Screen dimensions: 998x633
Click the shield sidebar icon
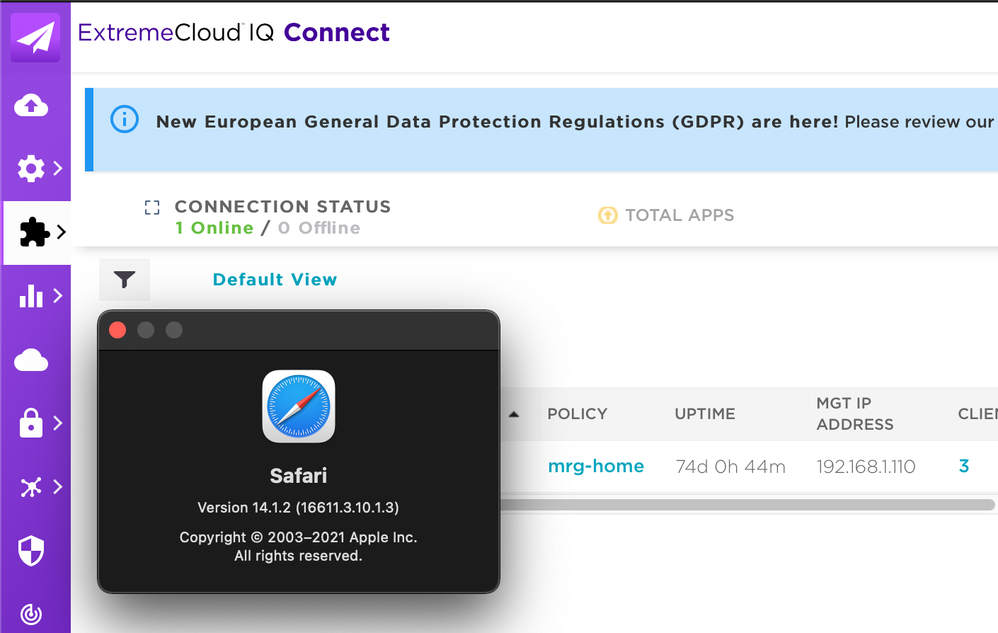31,550
